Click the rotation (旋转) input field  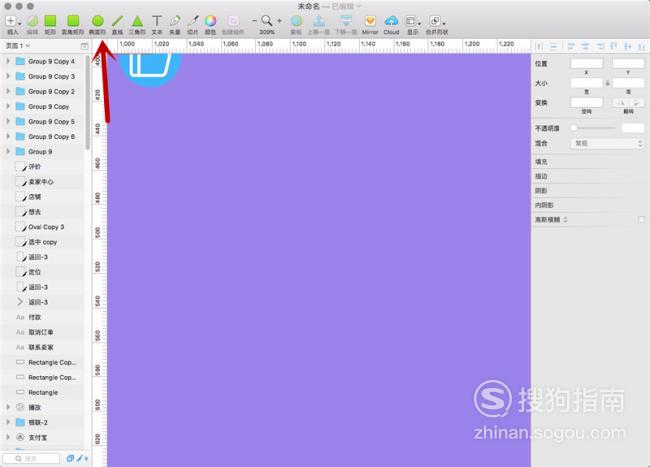click(586, 102)
